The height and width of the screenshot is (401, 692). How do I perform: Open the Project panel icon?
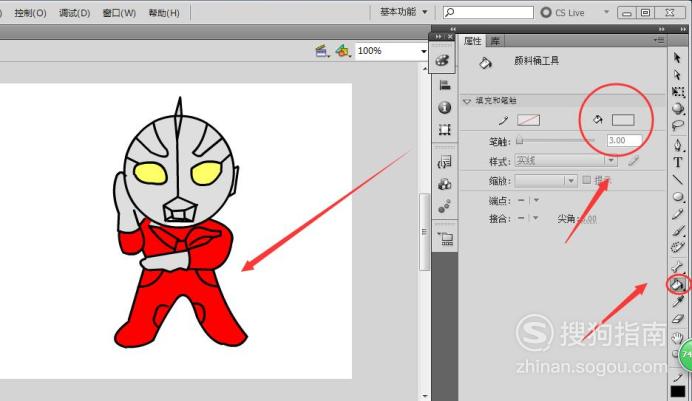click(446, 239)
